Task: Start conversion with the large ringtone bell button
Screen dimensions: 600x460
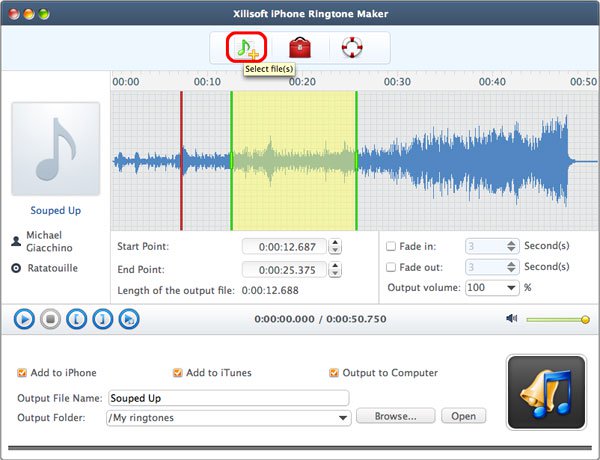Action: (x=540, y=389)
